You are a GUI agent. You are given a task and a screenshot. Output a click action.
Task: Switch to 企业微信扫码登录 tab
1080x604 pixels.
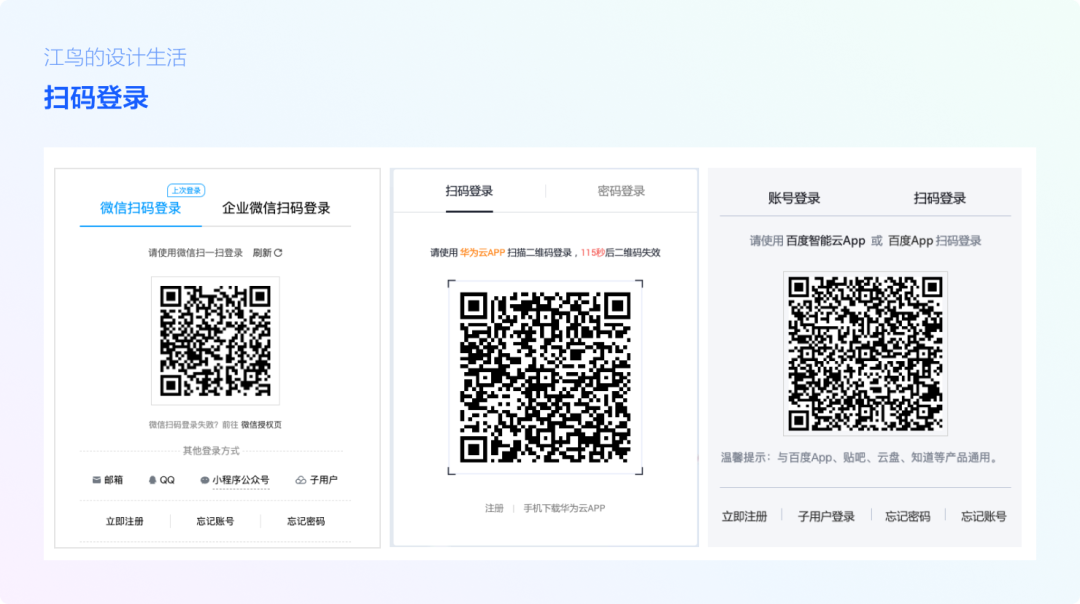(276, 208)
